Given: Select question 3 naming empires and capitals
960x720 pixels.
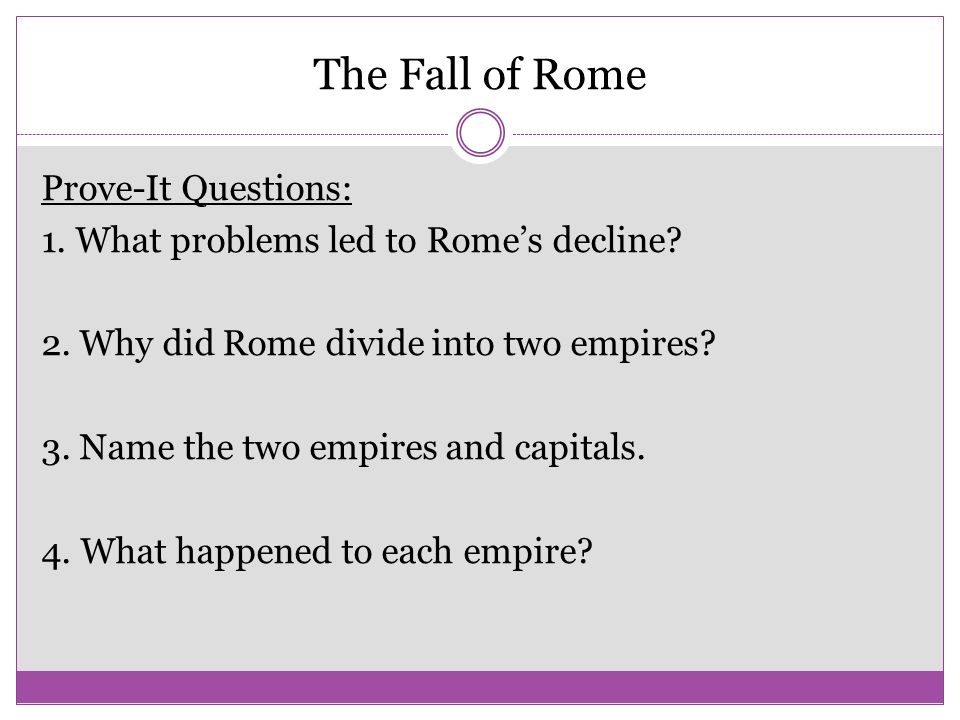Looking at the screenshot, I should 343,448.
